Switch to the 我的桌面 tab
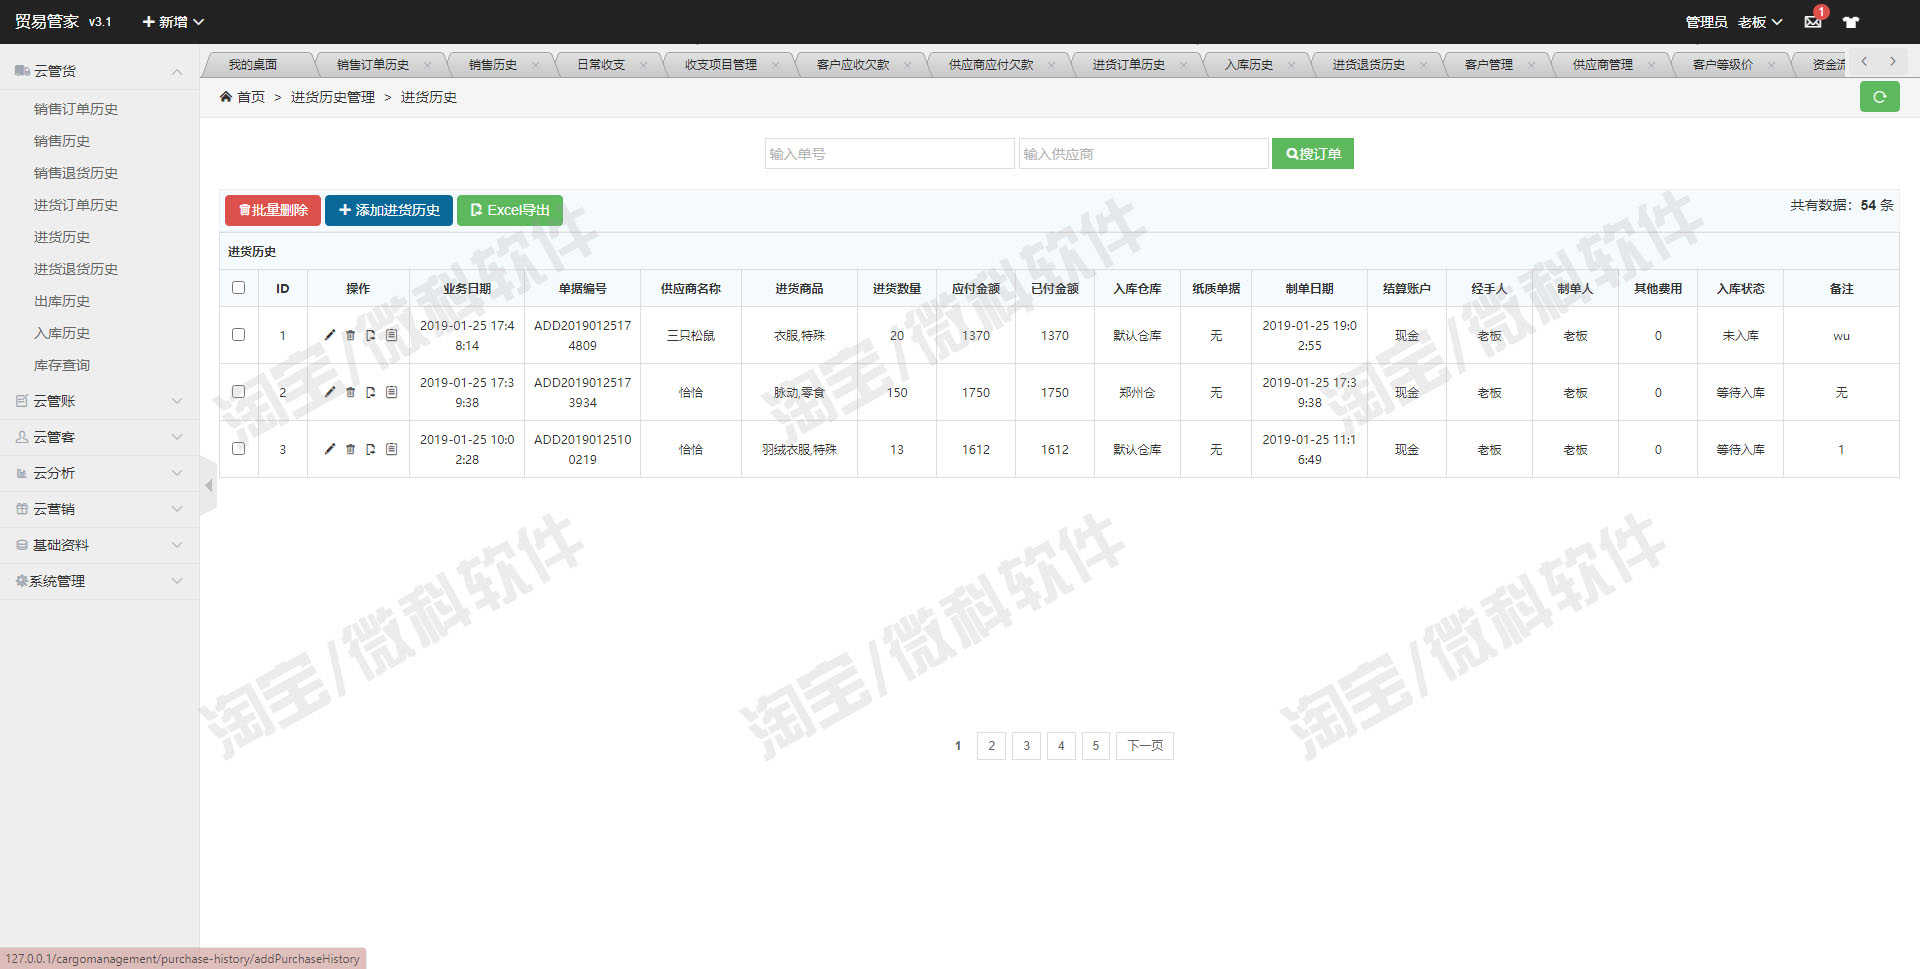1920x969 pixels. 252,65
